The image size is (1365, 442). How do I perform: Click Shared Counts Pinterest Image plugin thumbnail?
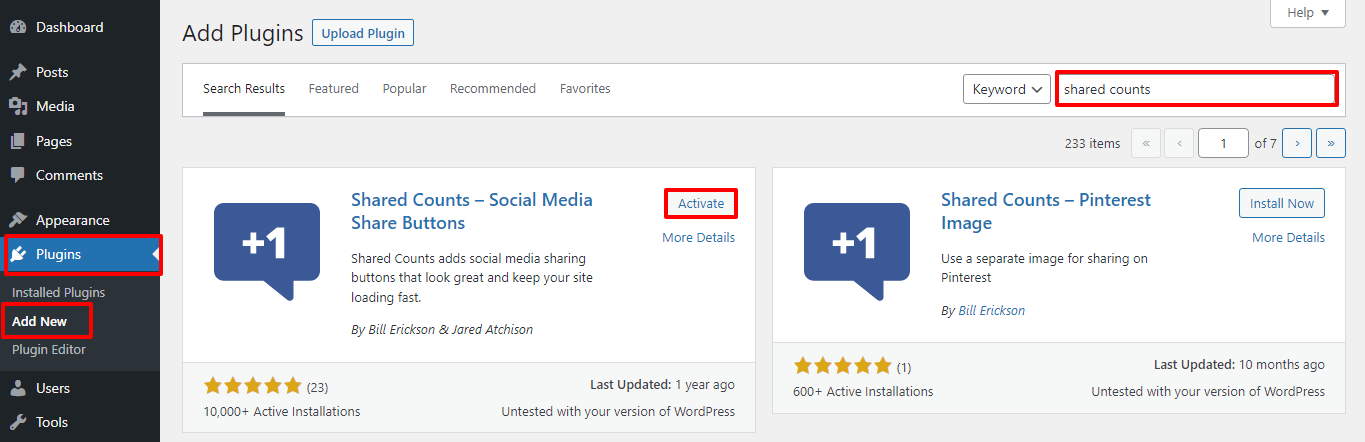click(x=857, y=251)
